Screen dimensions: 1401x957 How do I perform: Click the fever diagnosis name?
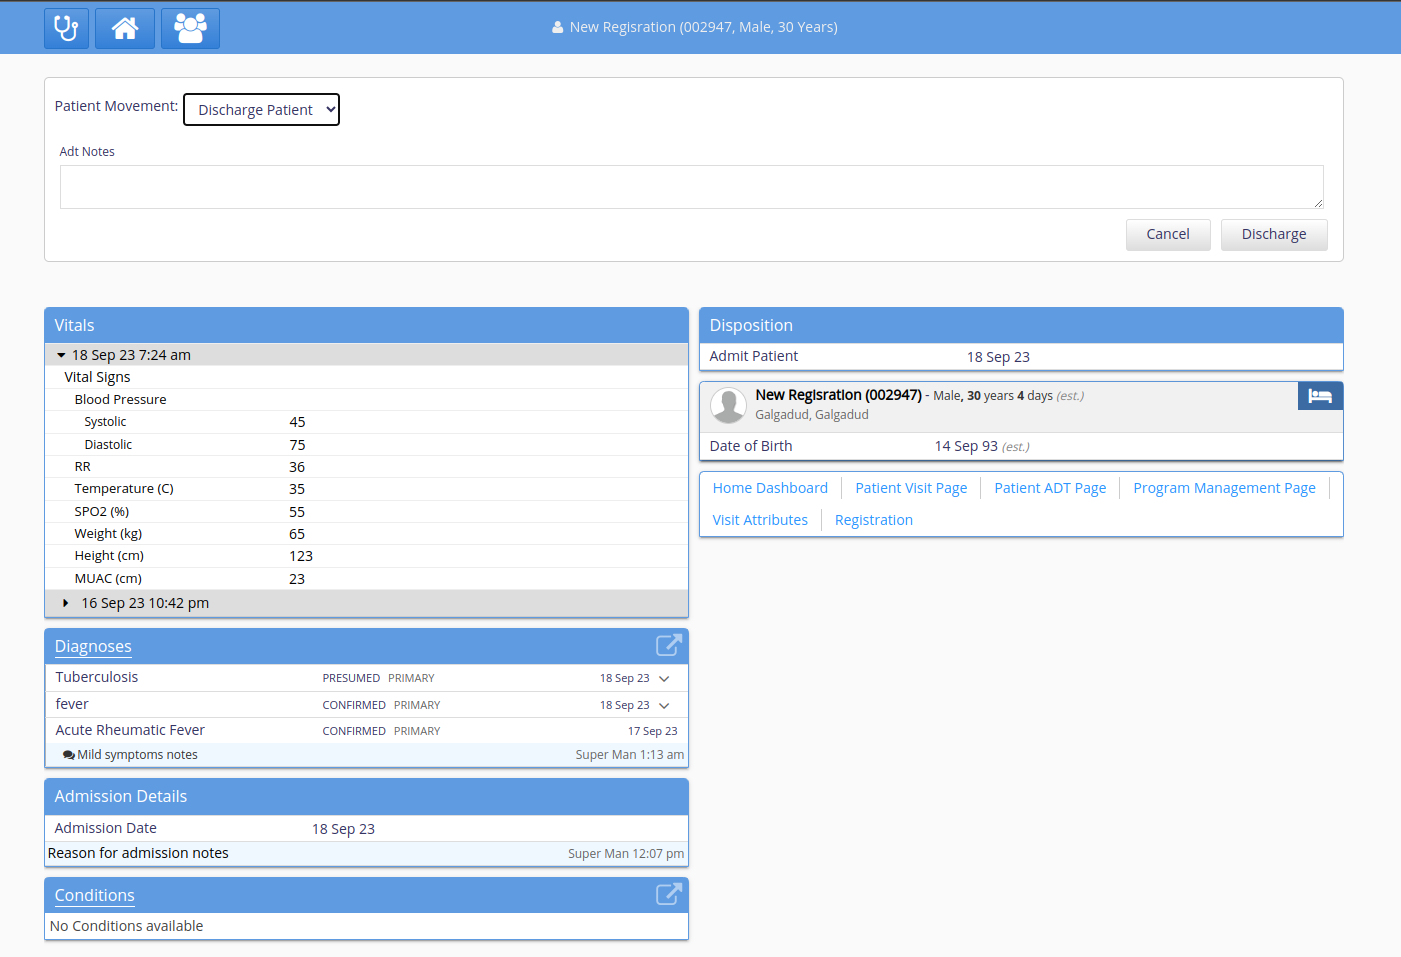click(x=72, y=704)
